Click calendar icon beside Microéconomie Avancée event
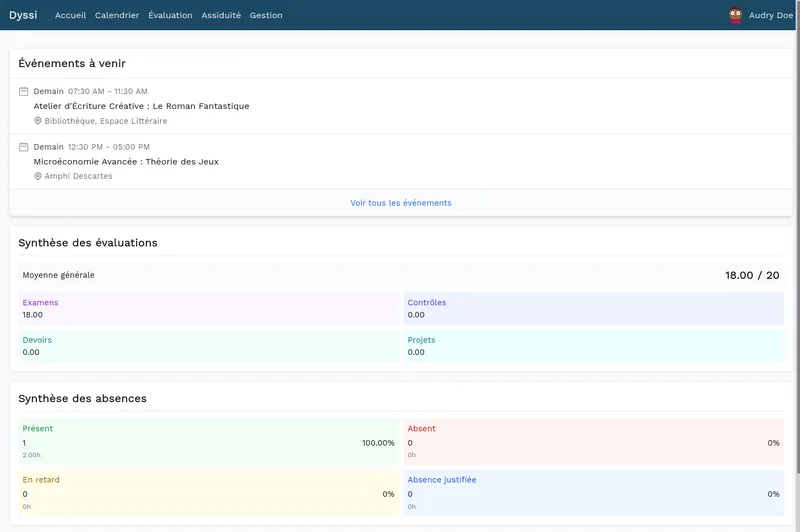Viewport: 800px width, 532px height. click(x=24, y=147)
